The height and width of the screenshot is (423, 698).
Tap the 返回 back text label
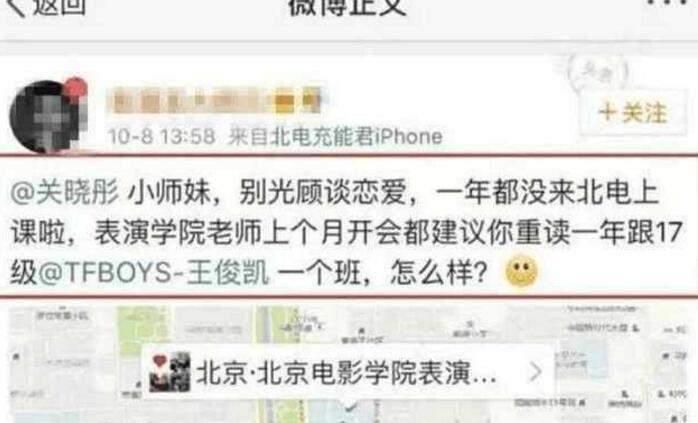tap(60, 6)
